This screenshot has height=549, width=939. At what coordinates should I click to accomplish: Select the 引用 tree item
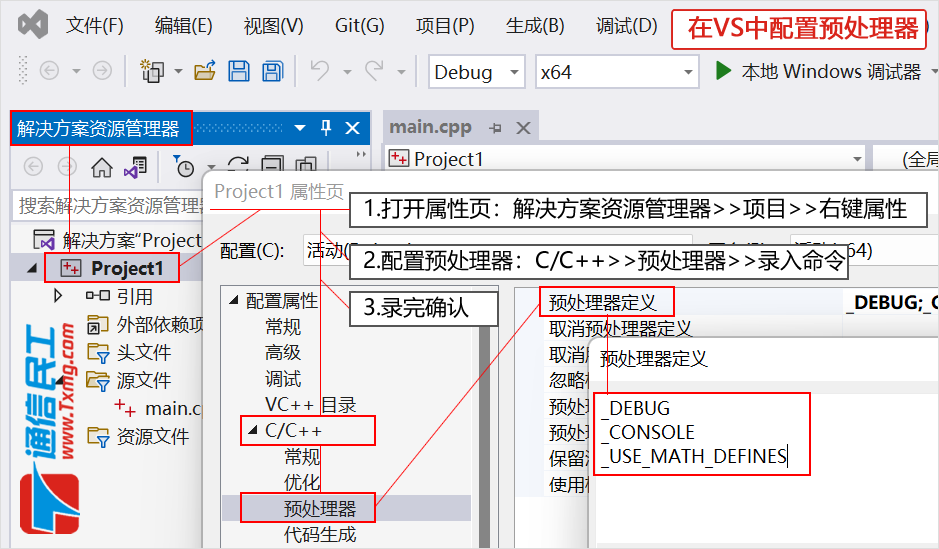tap(120, 296)
